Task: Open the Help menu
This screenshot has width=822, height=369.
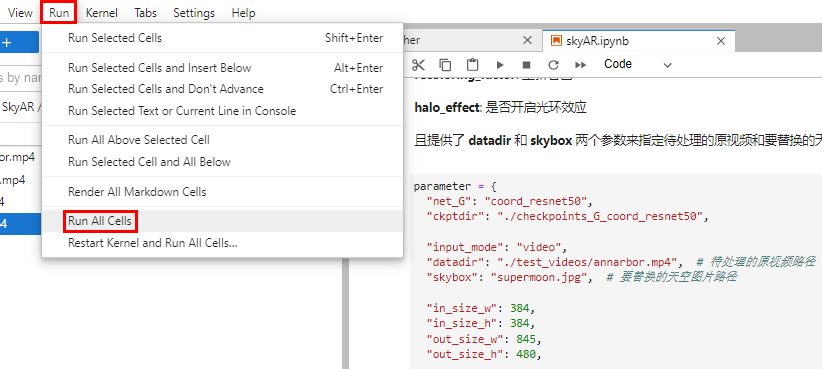Action: coord(243,13)
